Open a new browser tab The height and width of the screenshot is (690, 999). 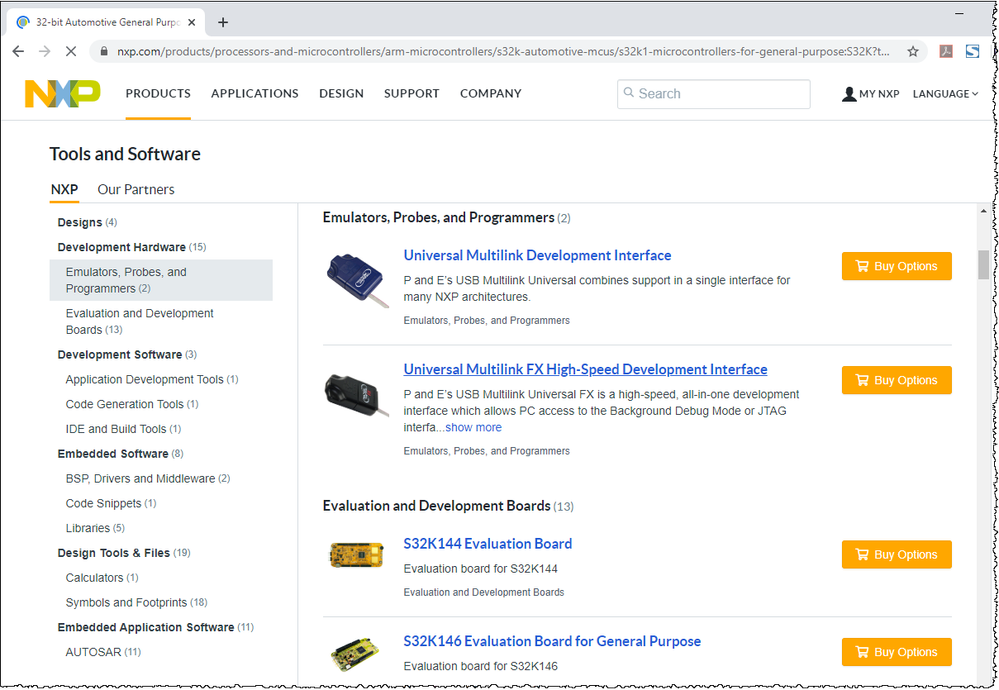coord(222,22)
